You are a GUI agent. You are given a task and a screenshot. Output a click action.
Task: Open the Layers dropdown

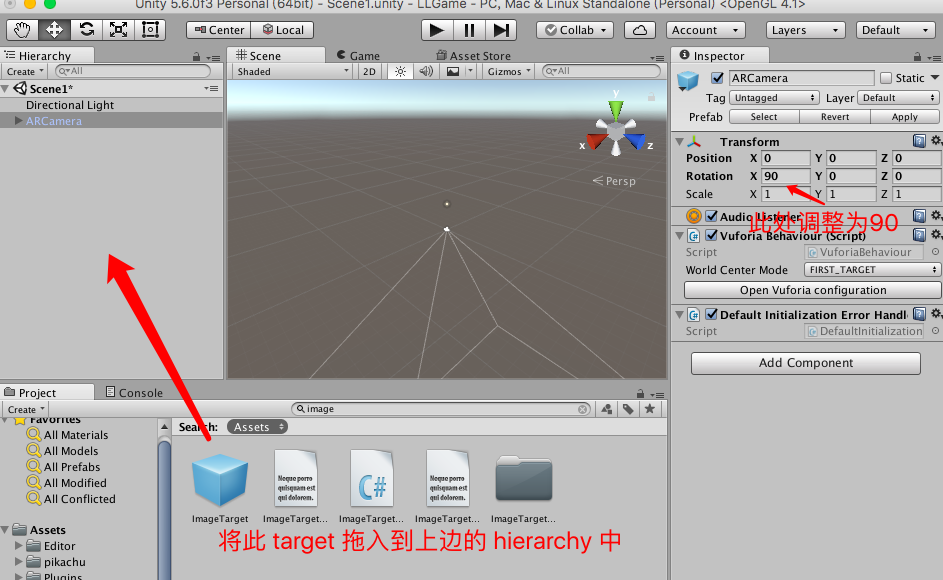tap(805, 30)
